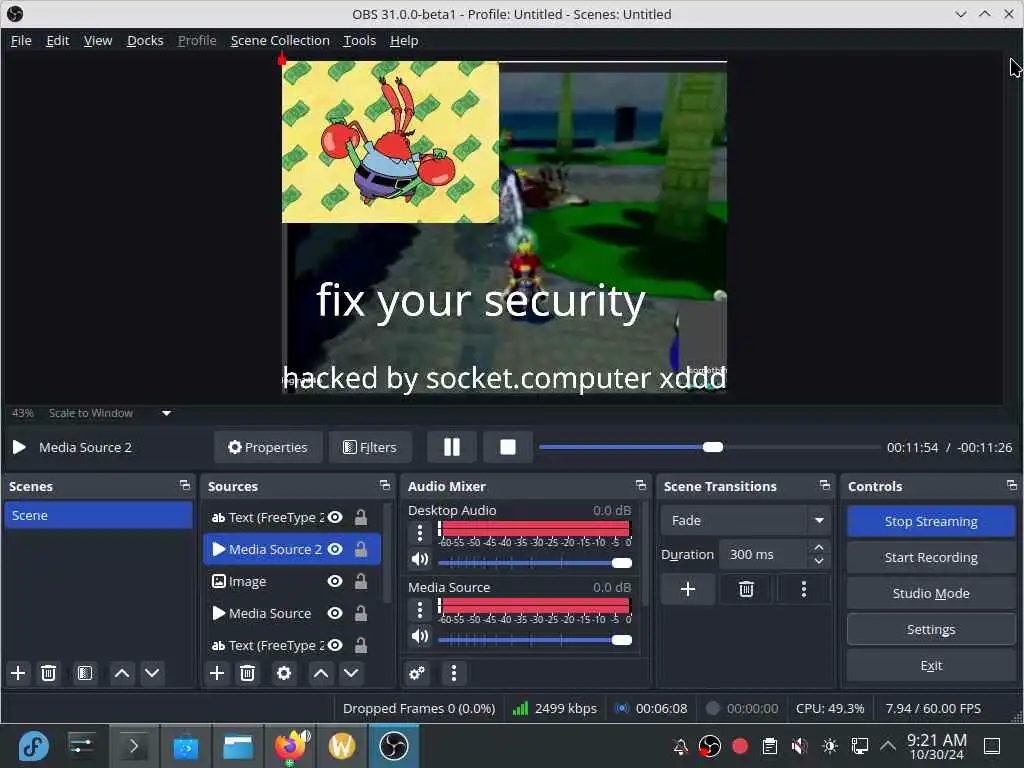Click Stop Streaming button
Viewport: 1024px width, 768px height.
pyautogui.click(x=931, y=521)
